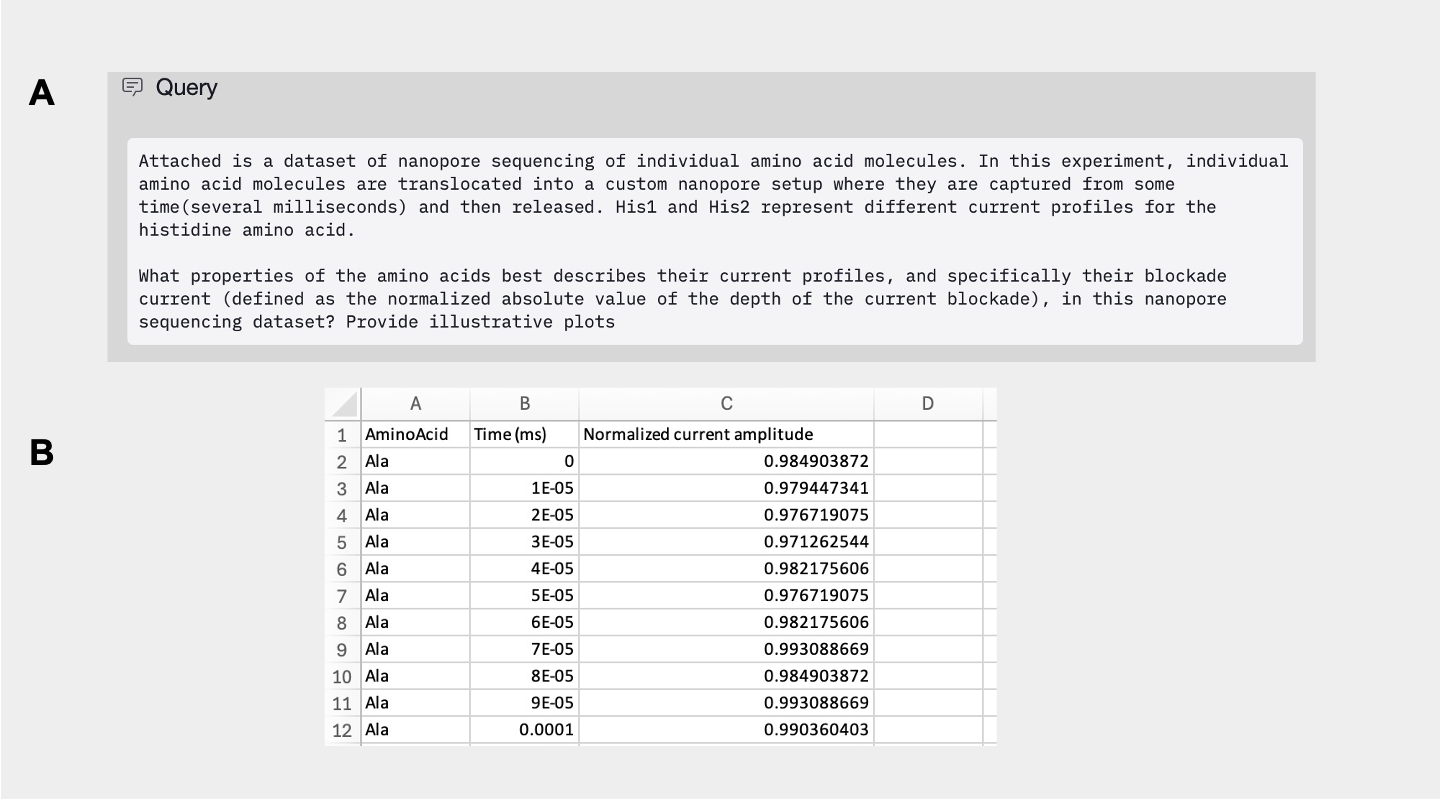Click amplitude cell 0.979447341
The height and width of the screenshot is (800, 1440).
727,489
